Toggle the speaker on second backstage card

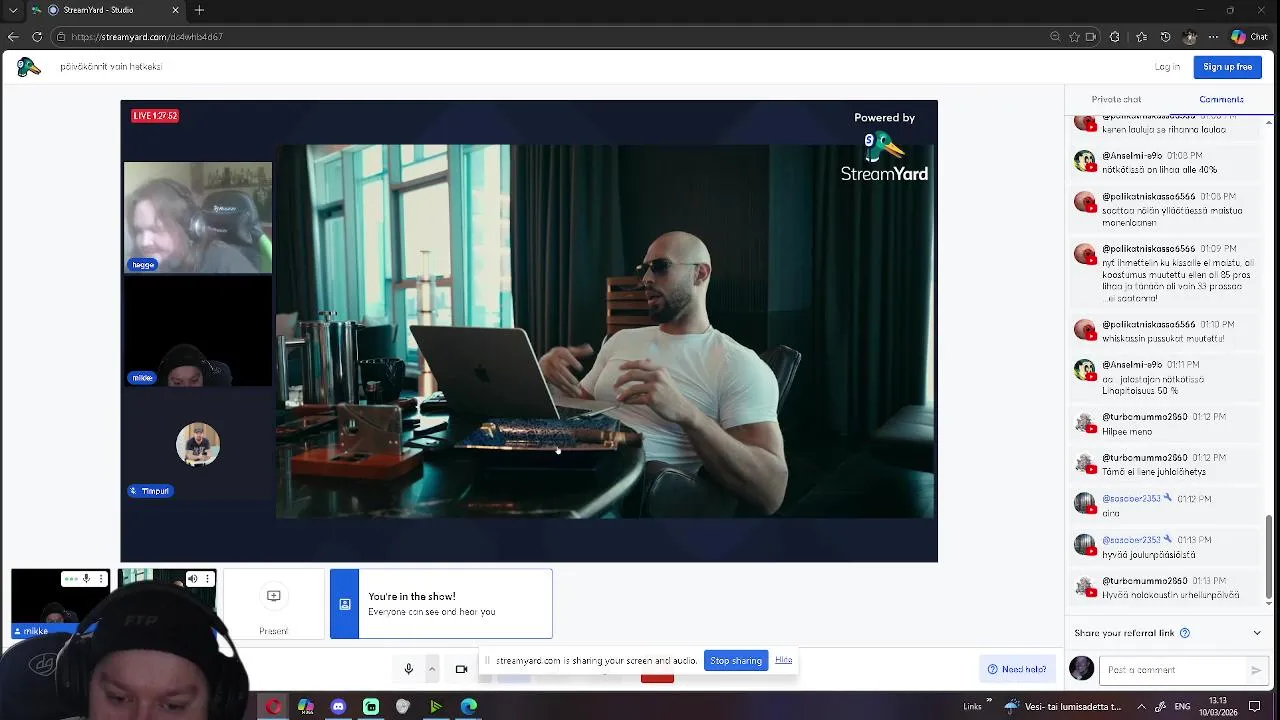coord(193,578)
